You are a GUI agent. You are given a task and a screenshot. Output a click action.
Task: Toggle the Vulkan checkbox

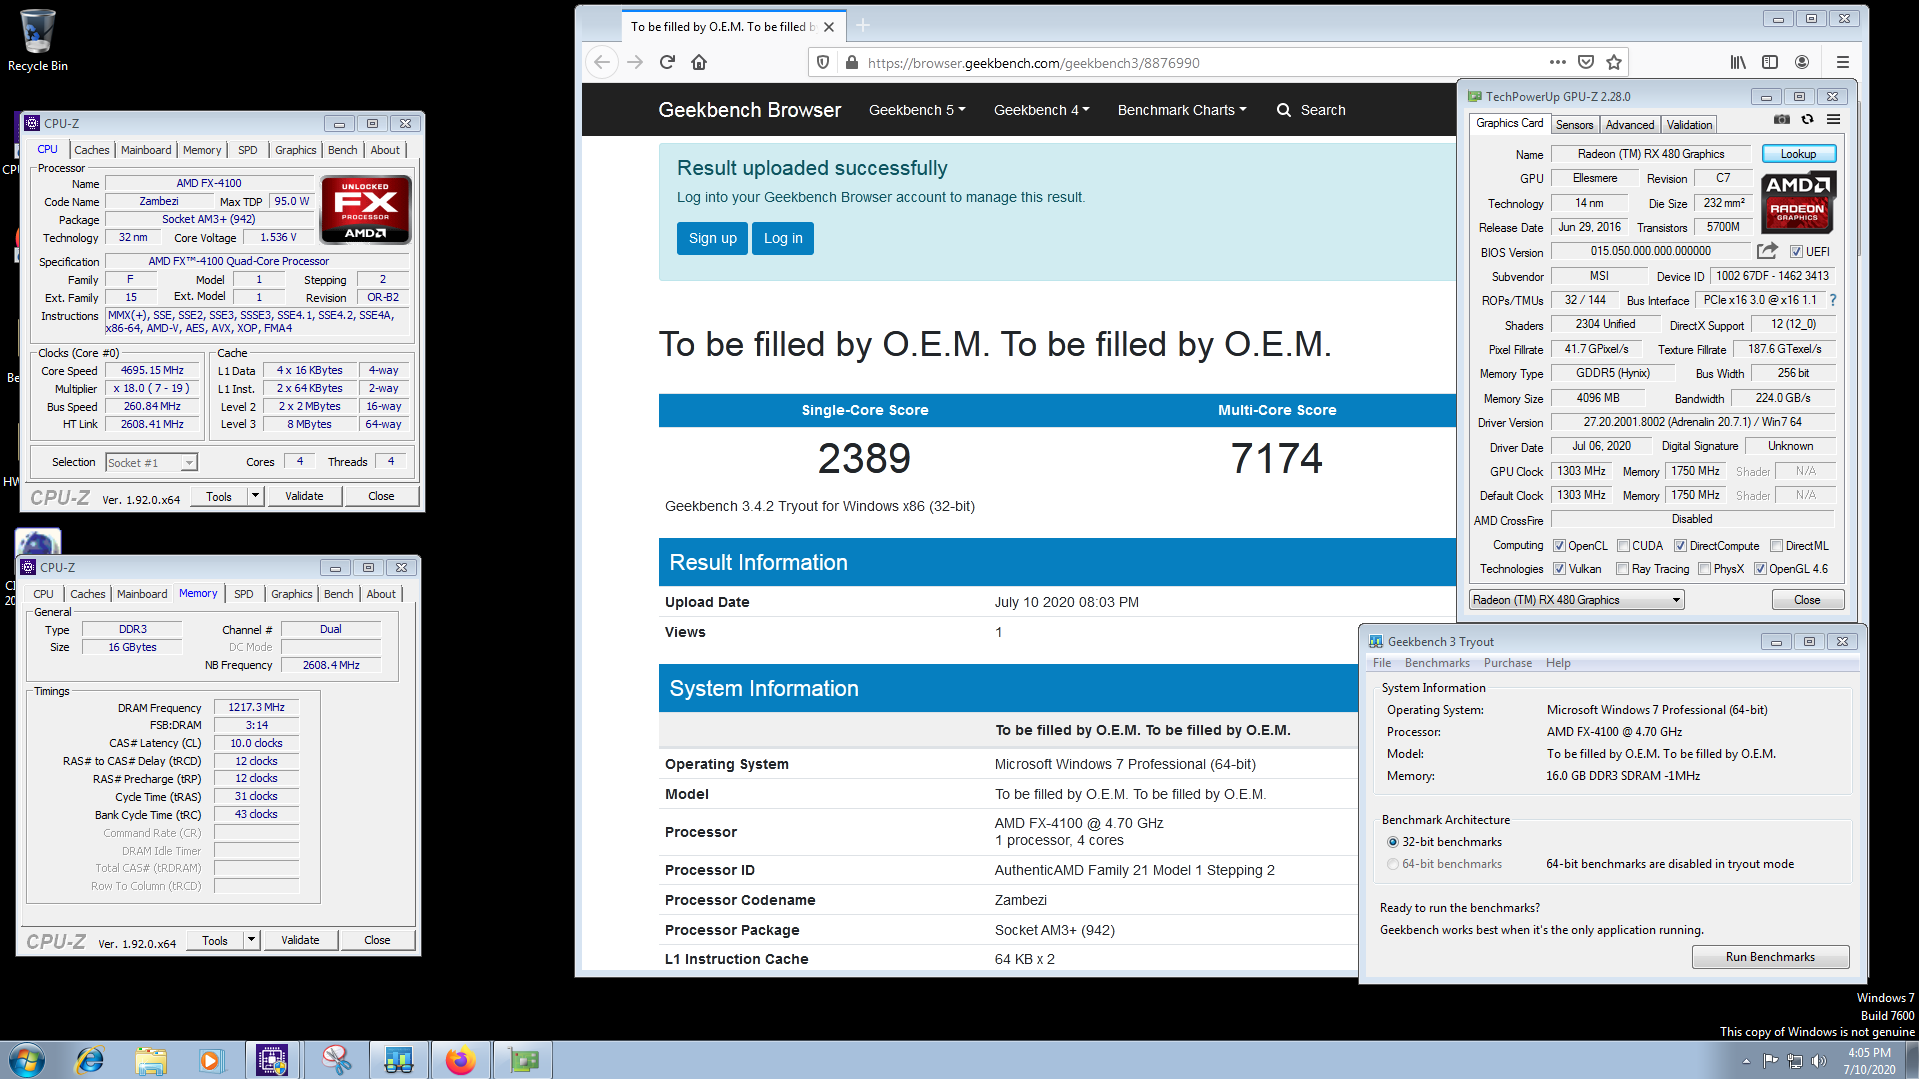click(x=1559, y=569)
